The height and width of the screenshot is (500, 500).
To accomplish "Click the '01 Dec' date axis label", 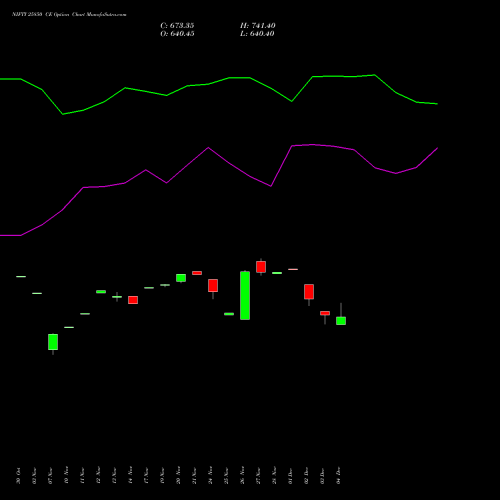I will coord(291,476).
